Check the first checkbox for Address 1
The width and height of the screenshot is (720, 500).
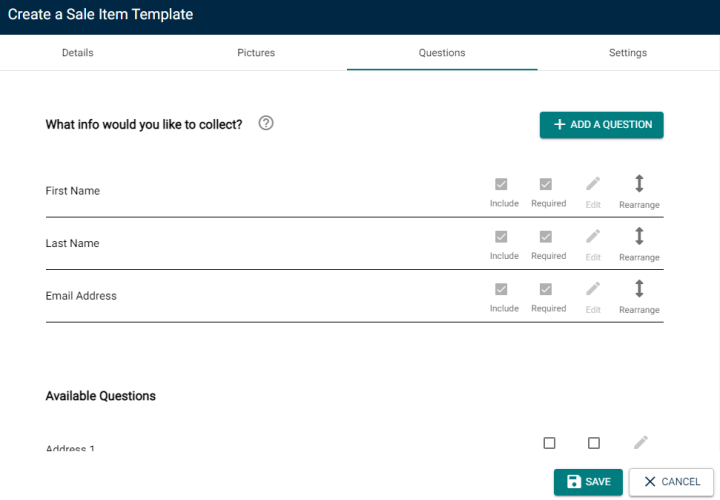(549, 443)
